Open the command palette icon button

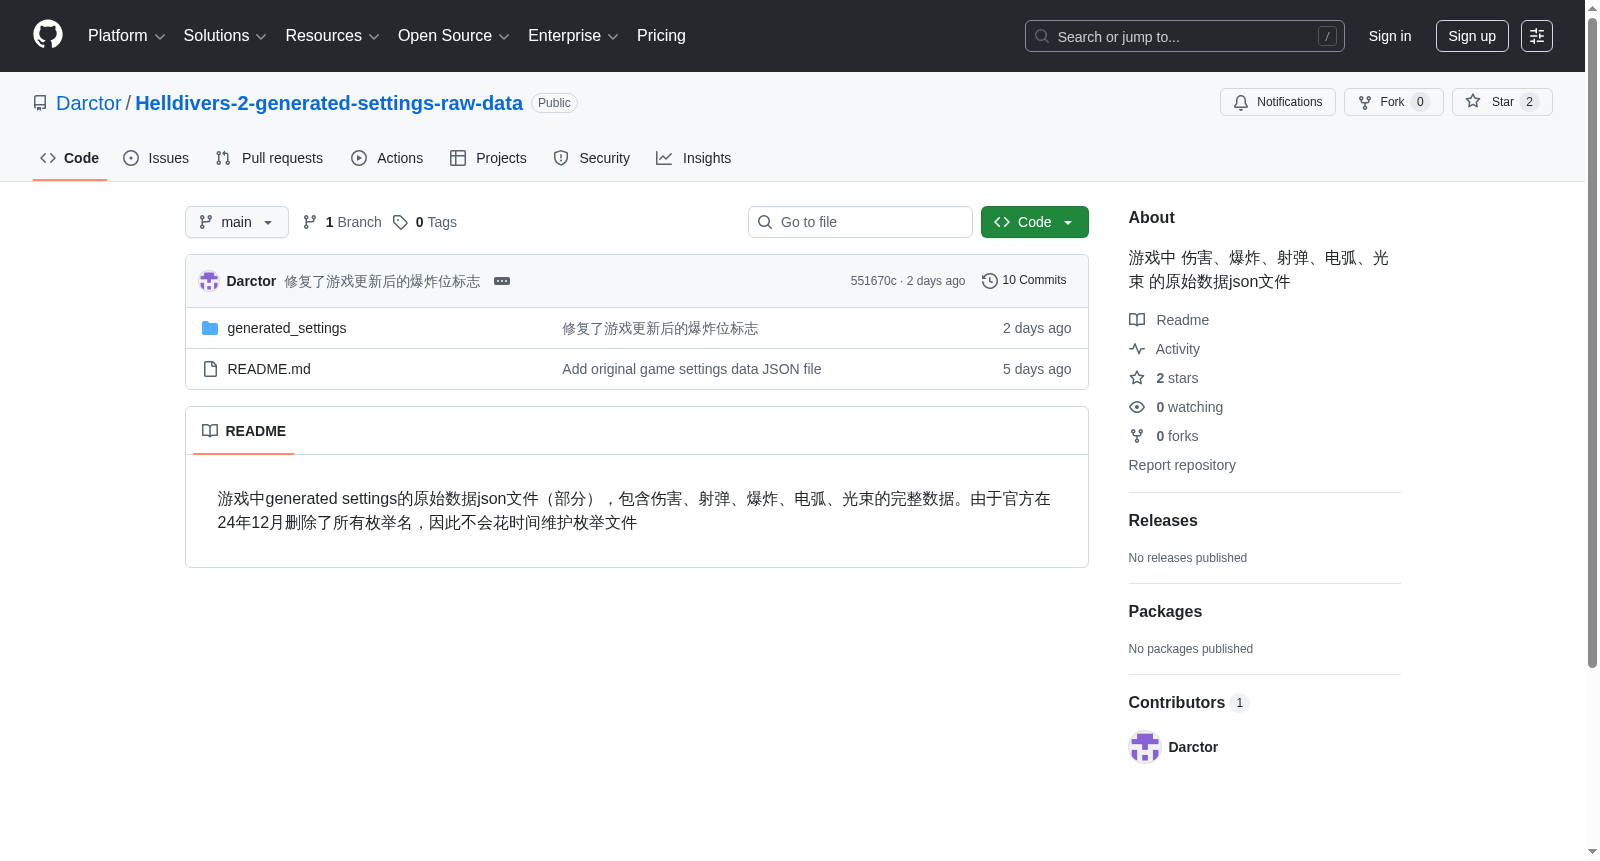coord(1537,36)
